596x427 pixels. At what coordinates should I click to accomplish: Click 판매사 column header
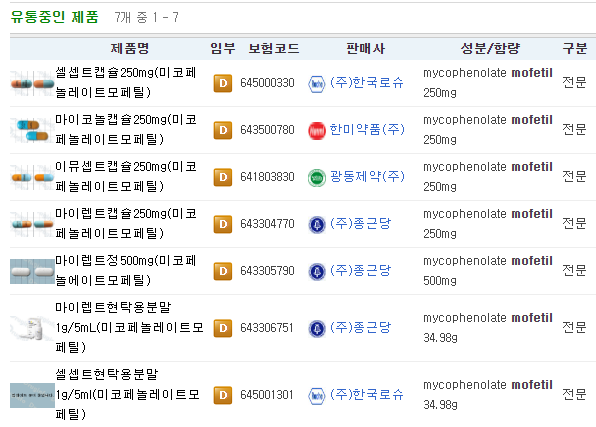tap(365, 48)
